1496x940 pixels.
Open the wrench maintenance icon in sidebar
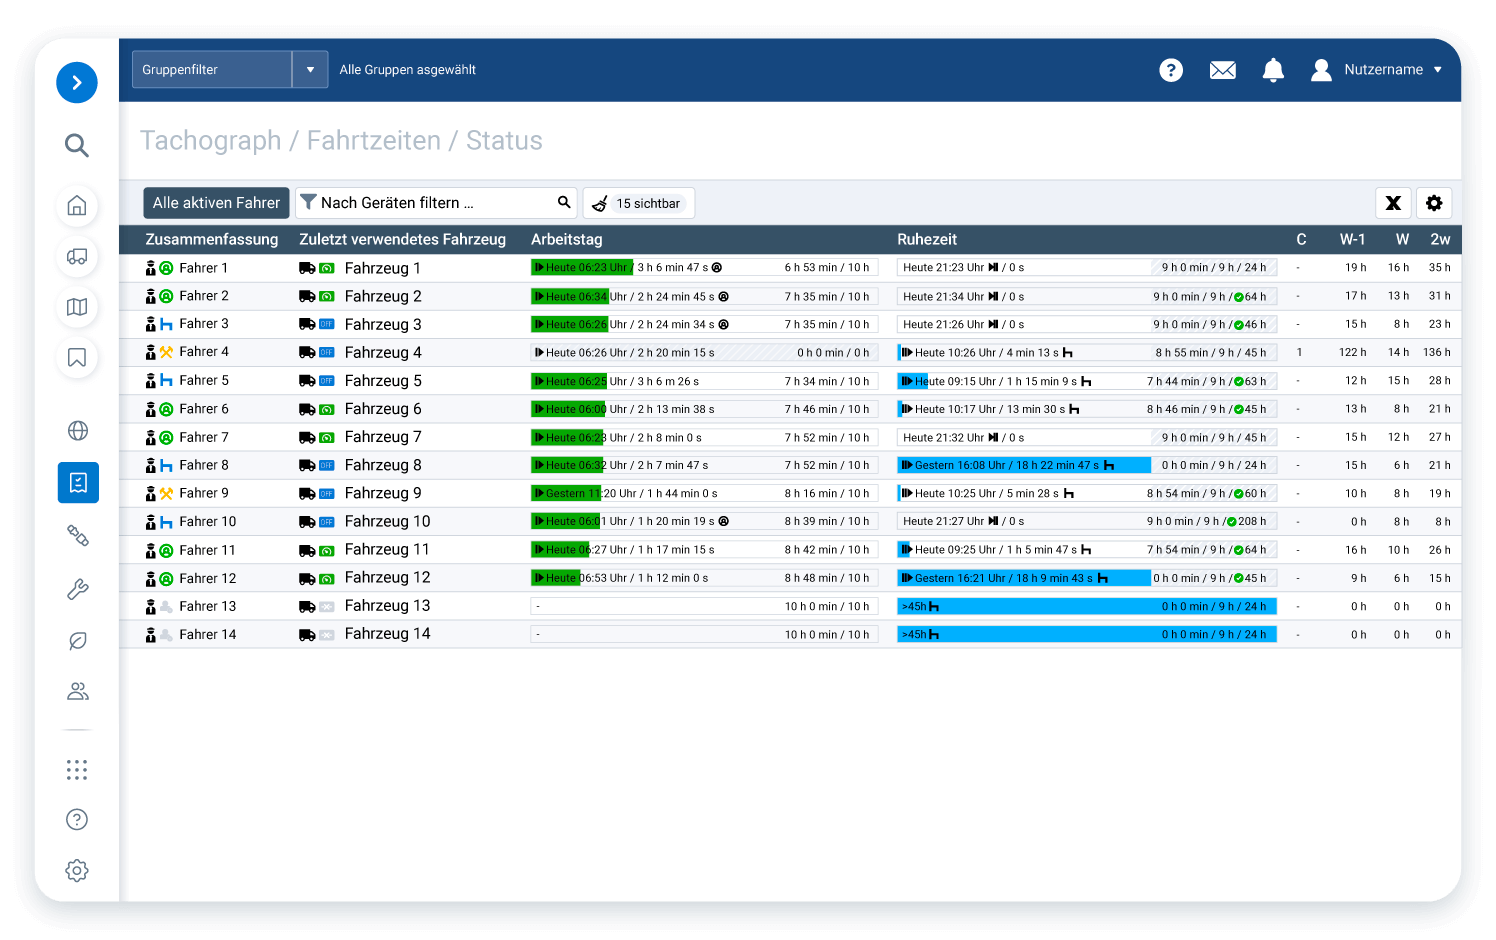pyautogui.click(x=77, y=589)
